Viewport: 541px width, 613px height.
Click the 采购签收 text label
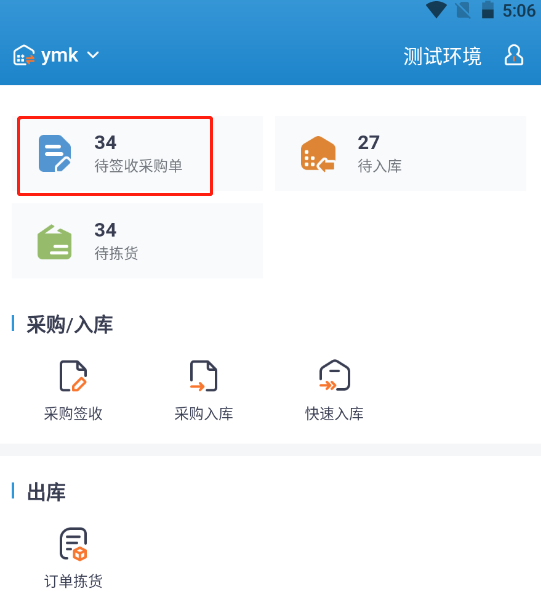pyautogui.click(x=73, y=414)
